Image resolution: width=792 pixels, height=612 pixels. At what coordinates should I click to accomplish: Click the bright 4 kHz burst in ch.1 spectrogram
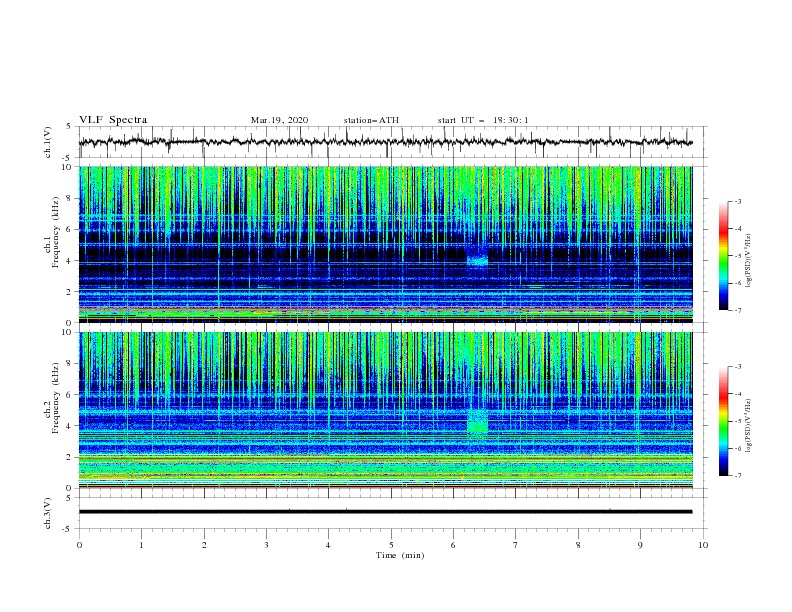coord(477,261)
